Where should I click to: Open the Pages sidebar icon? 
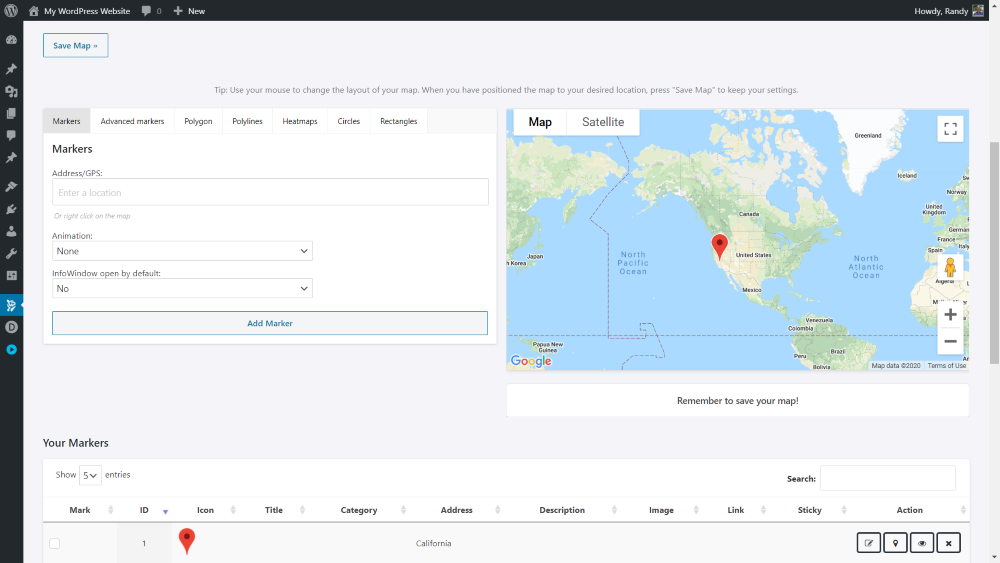point(11,113)
